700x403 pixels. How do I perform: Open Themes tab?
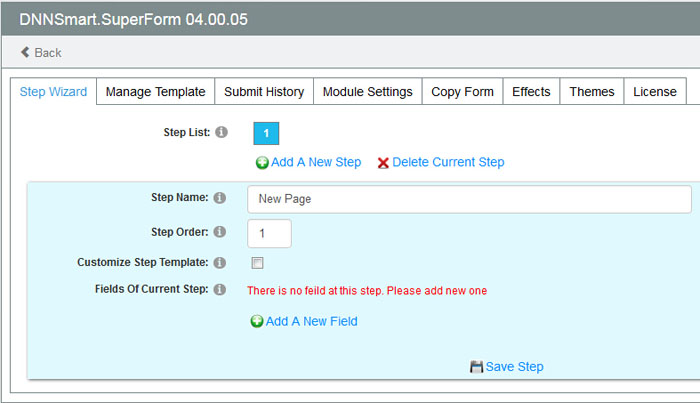[592, 91]
